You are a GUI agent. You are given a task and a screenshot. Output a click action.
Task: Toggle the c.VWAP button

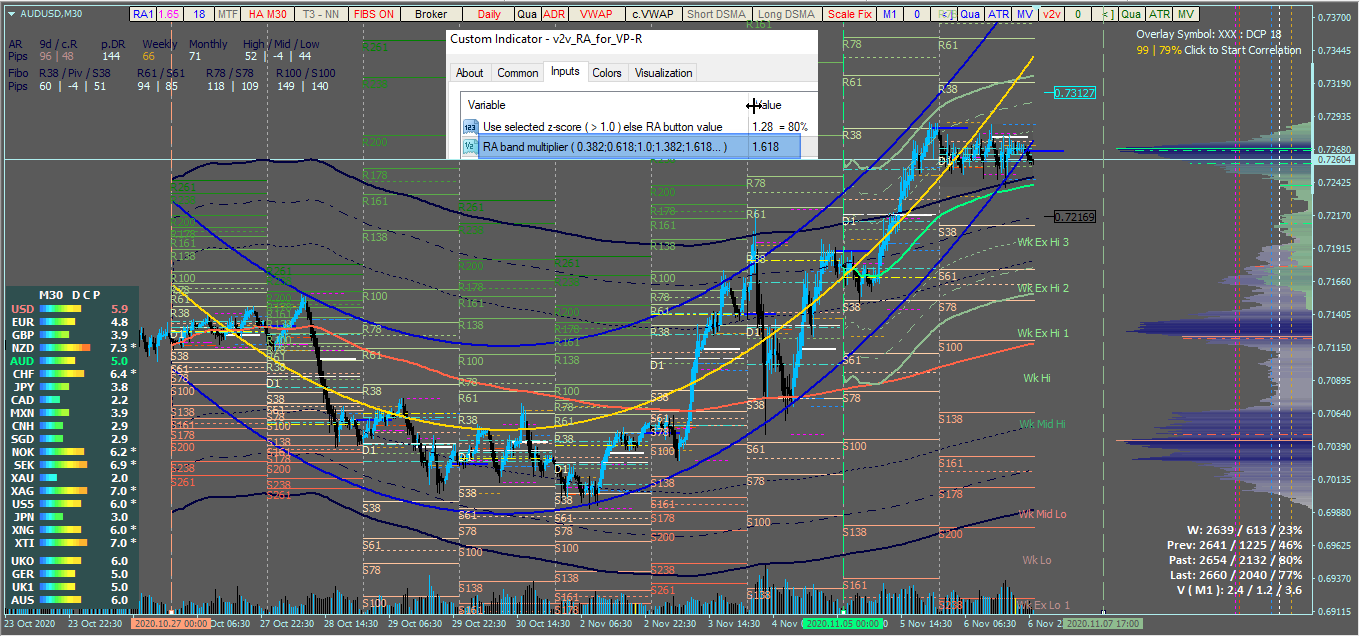tap(654, 15)
